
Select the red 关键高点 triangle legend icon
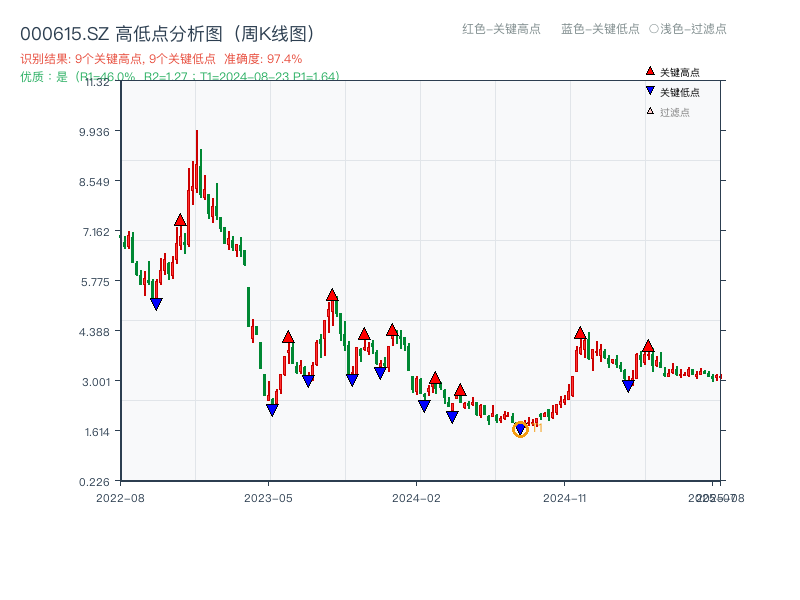pos(650,71)
